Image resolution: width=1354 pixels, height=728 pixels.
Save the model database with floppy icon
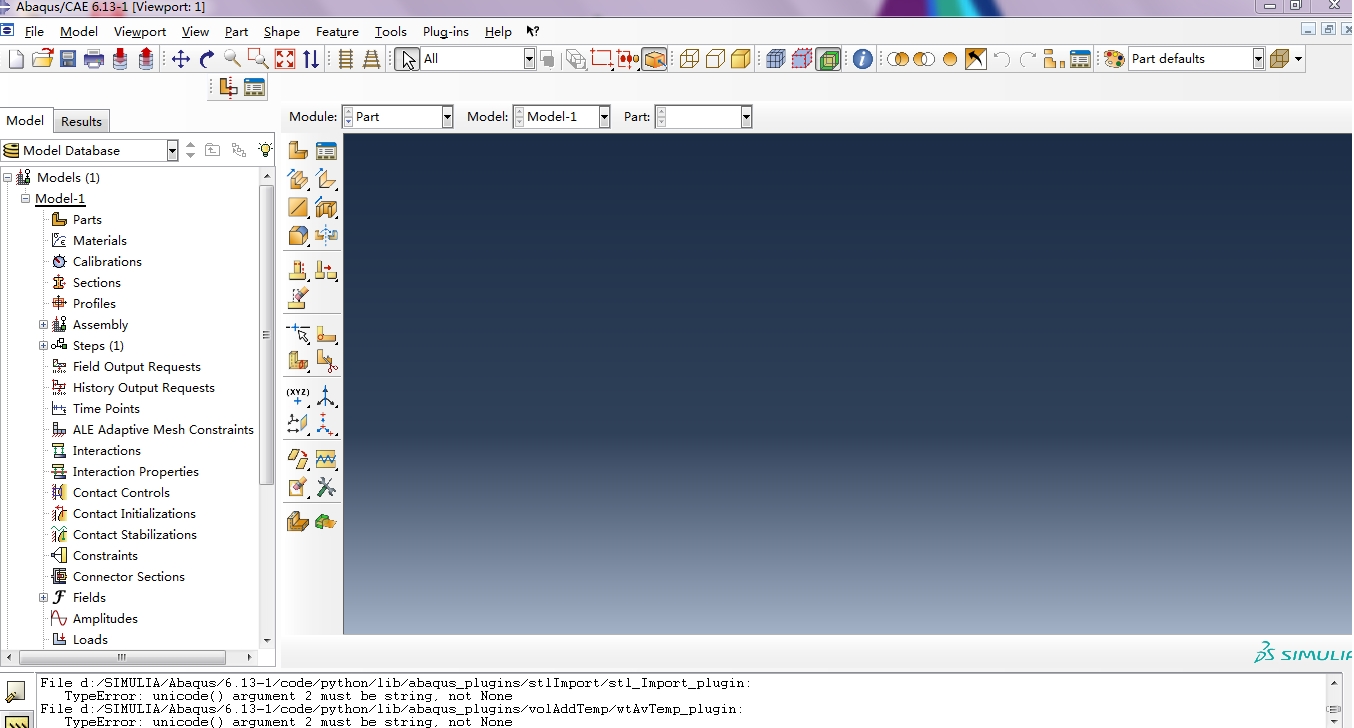[68, 59]
